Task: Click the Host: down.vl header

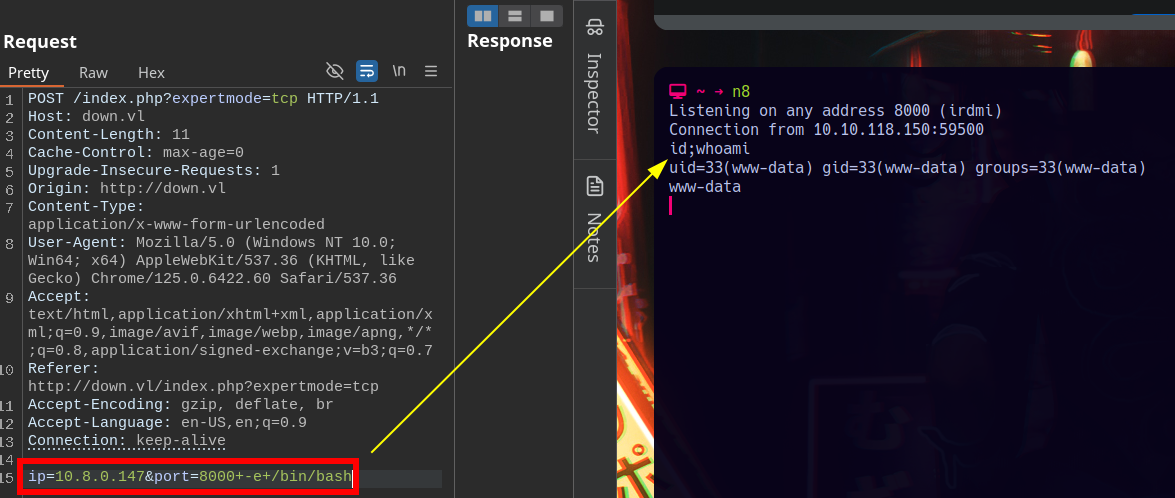Action: pyautogui.click(x=86, y=117)
